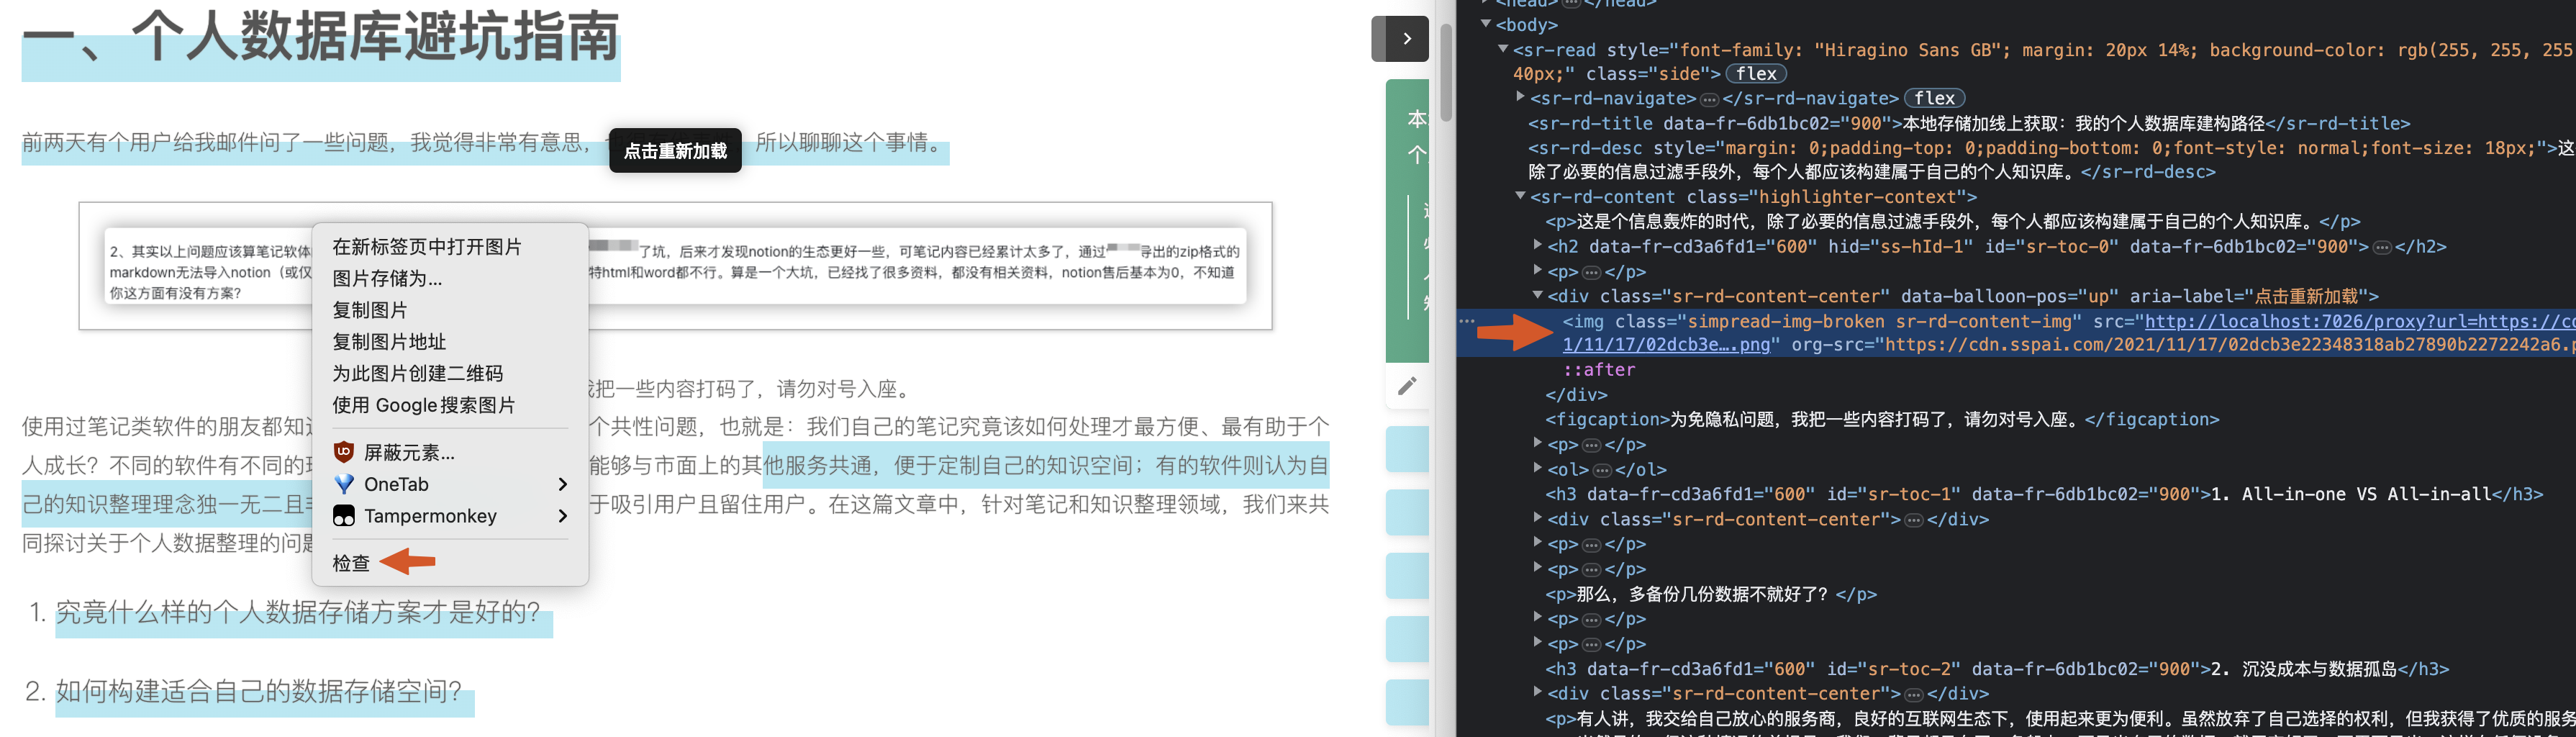2576x737 pixels.
Task: Click the uBlock shield icon in context menu
Action: tap(344, 452)
